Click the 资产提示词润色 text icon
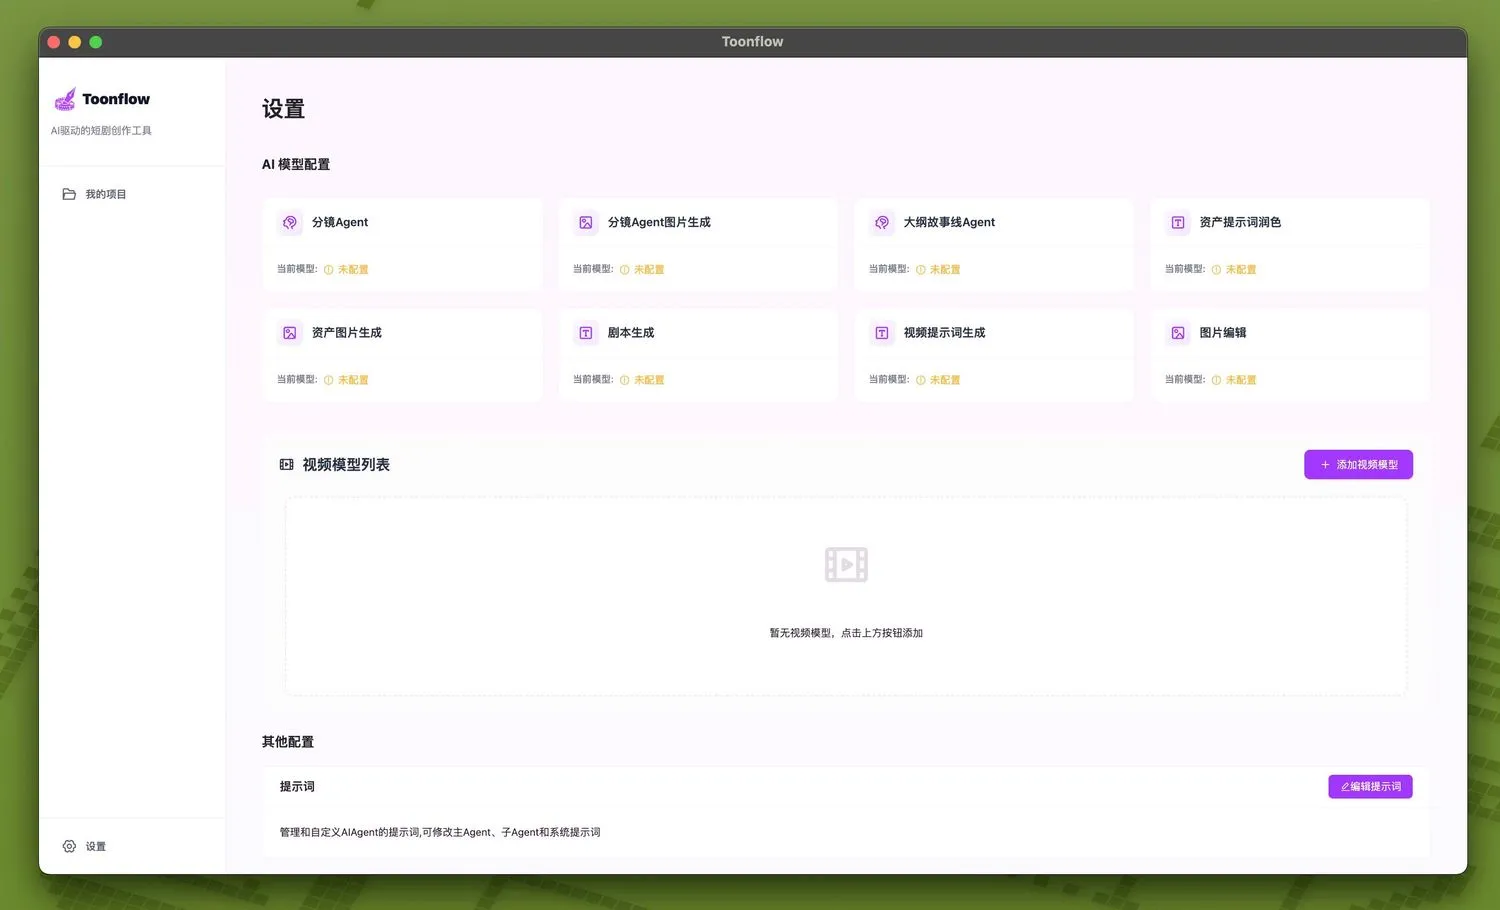The image size is (1500, 910). click(1178, 222)
